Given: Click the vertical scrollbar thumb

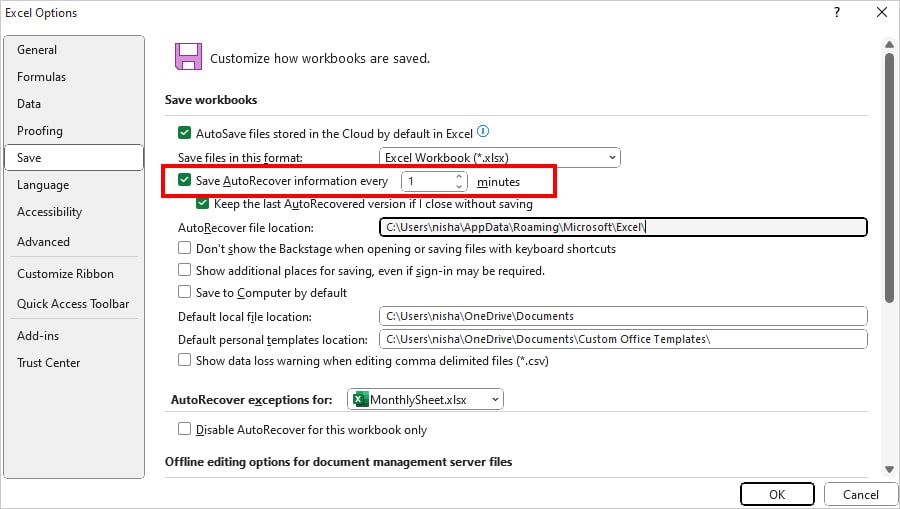Looking at the screenshot, I should coord(889,178).
